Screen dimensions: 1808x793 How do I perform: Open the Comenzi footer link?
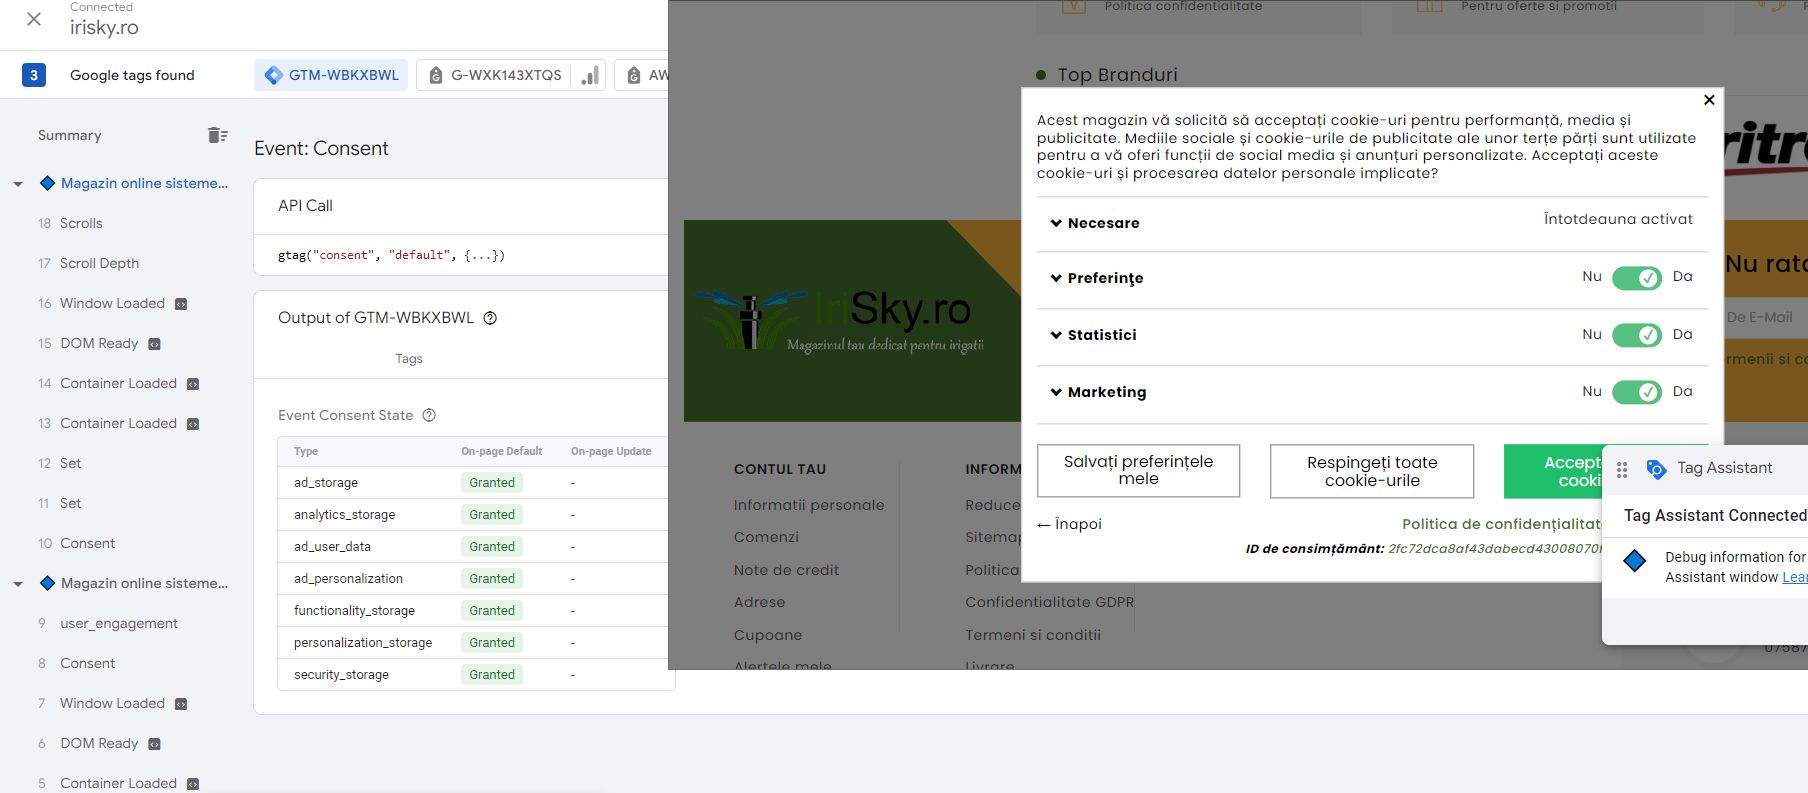coord(766,537)
